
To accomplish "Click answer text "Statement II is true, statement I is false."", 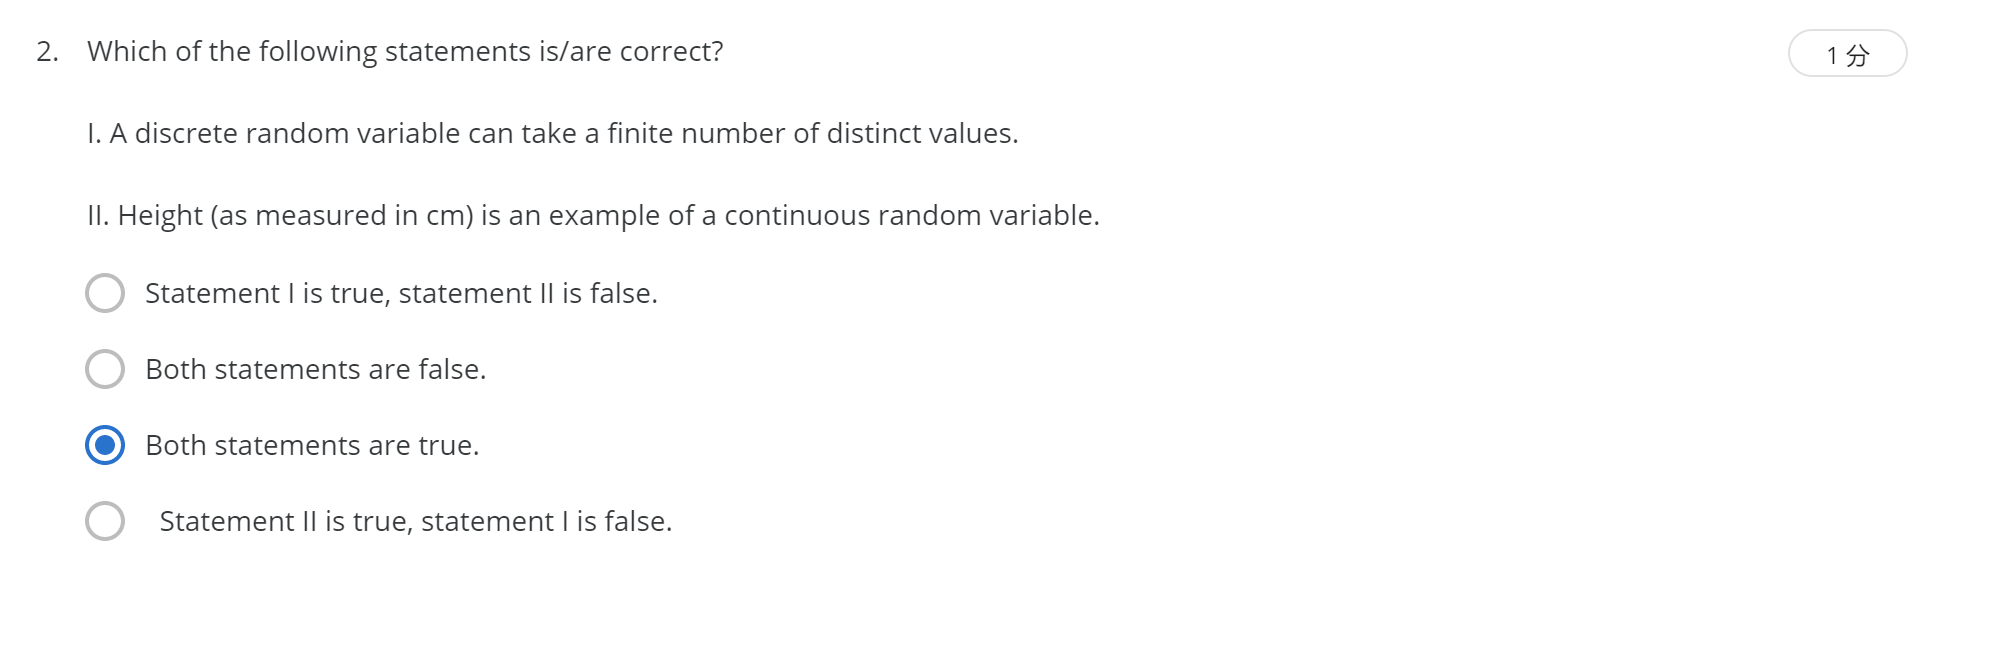I will coord(416,521).
